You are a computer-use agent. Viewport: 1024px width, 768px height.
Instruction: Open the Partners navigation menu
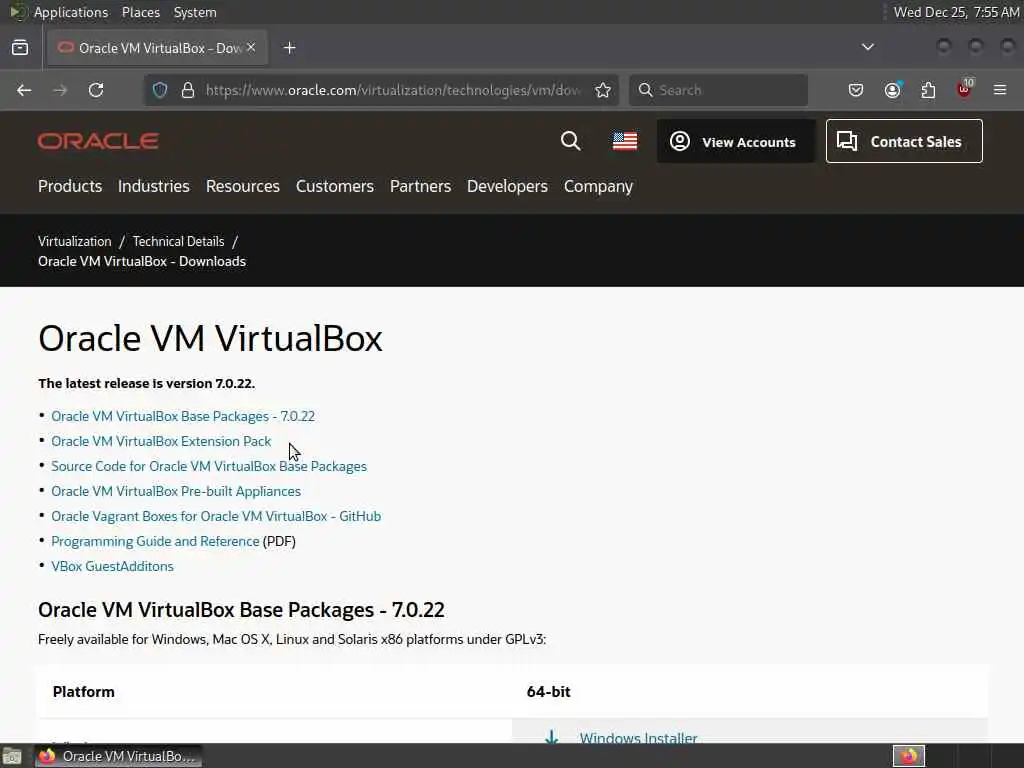coord(420,186)
